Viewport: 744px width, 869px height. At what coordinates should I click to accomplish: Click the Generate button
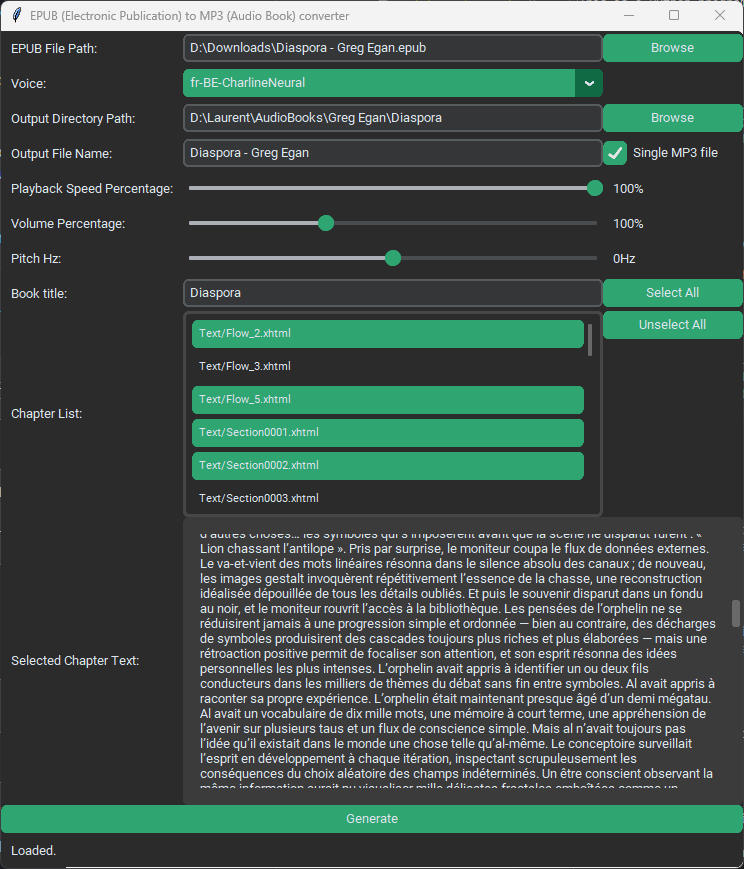click(372, 818)
